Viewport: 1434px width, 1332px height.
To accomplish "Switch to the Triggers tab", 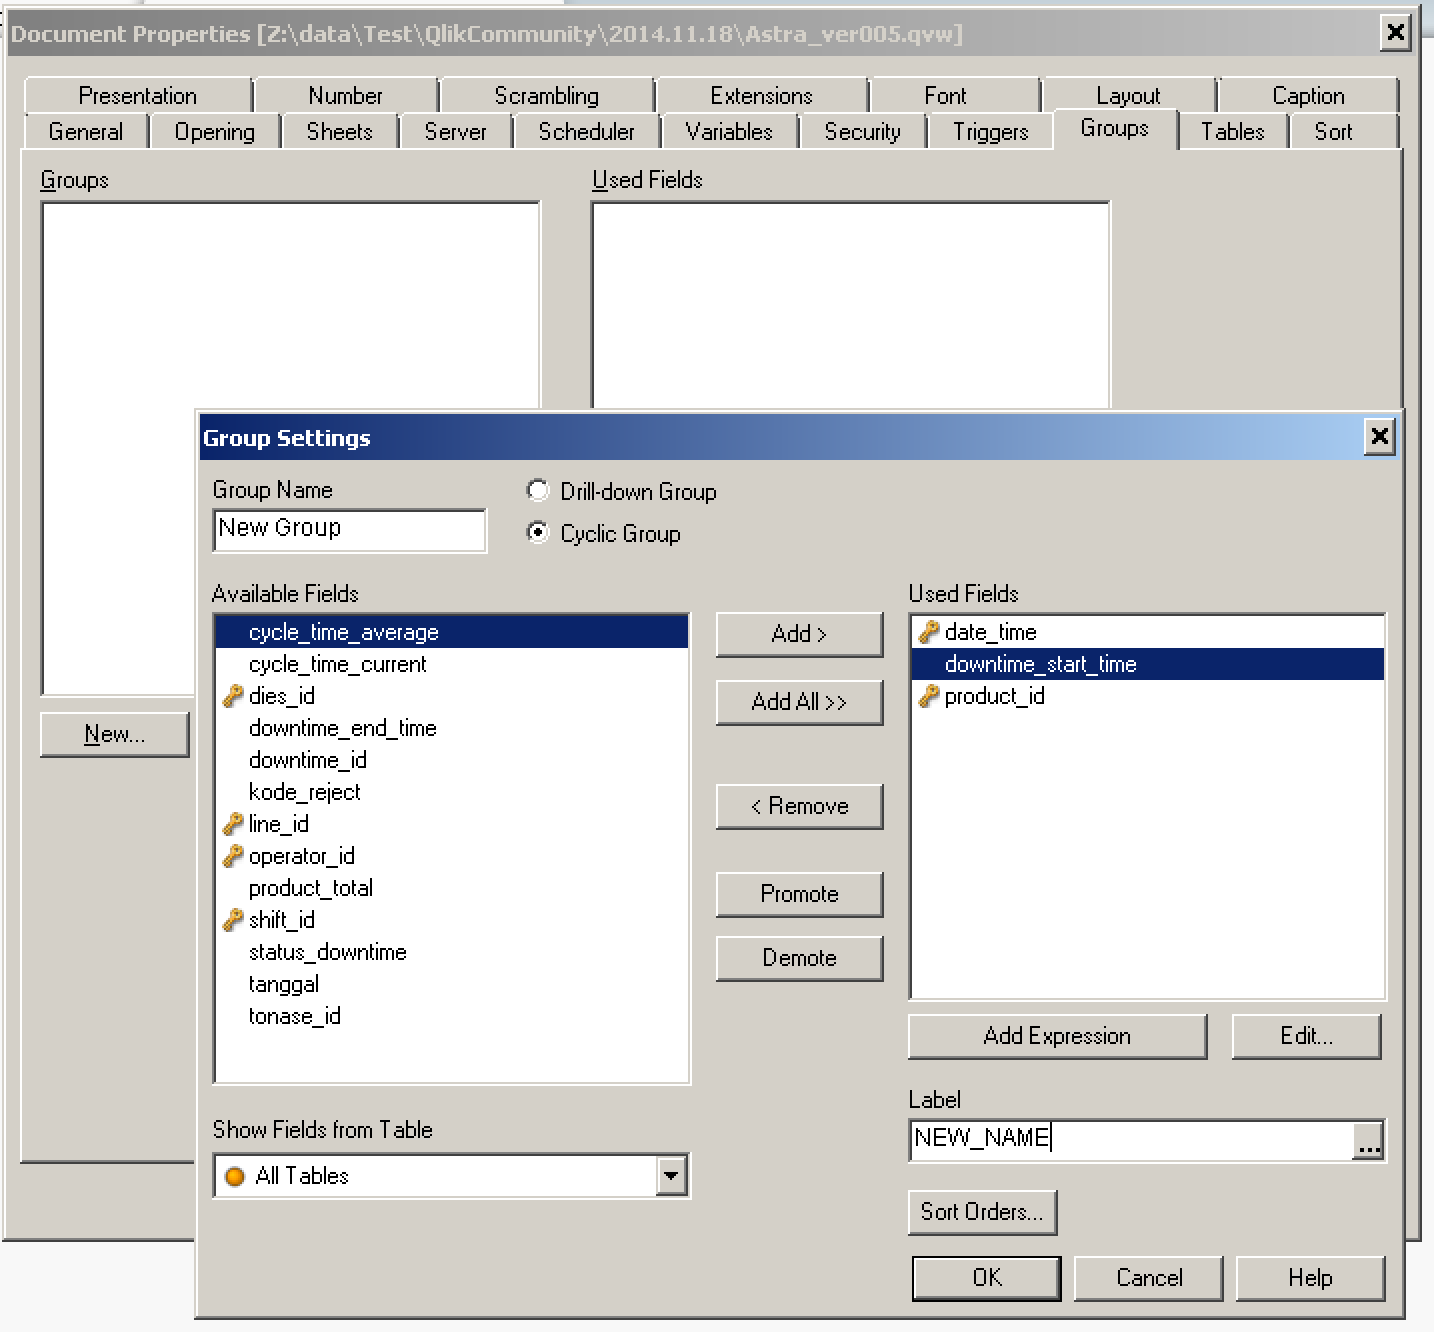I will point(989,131).
